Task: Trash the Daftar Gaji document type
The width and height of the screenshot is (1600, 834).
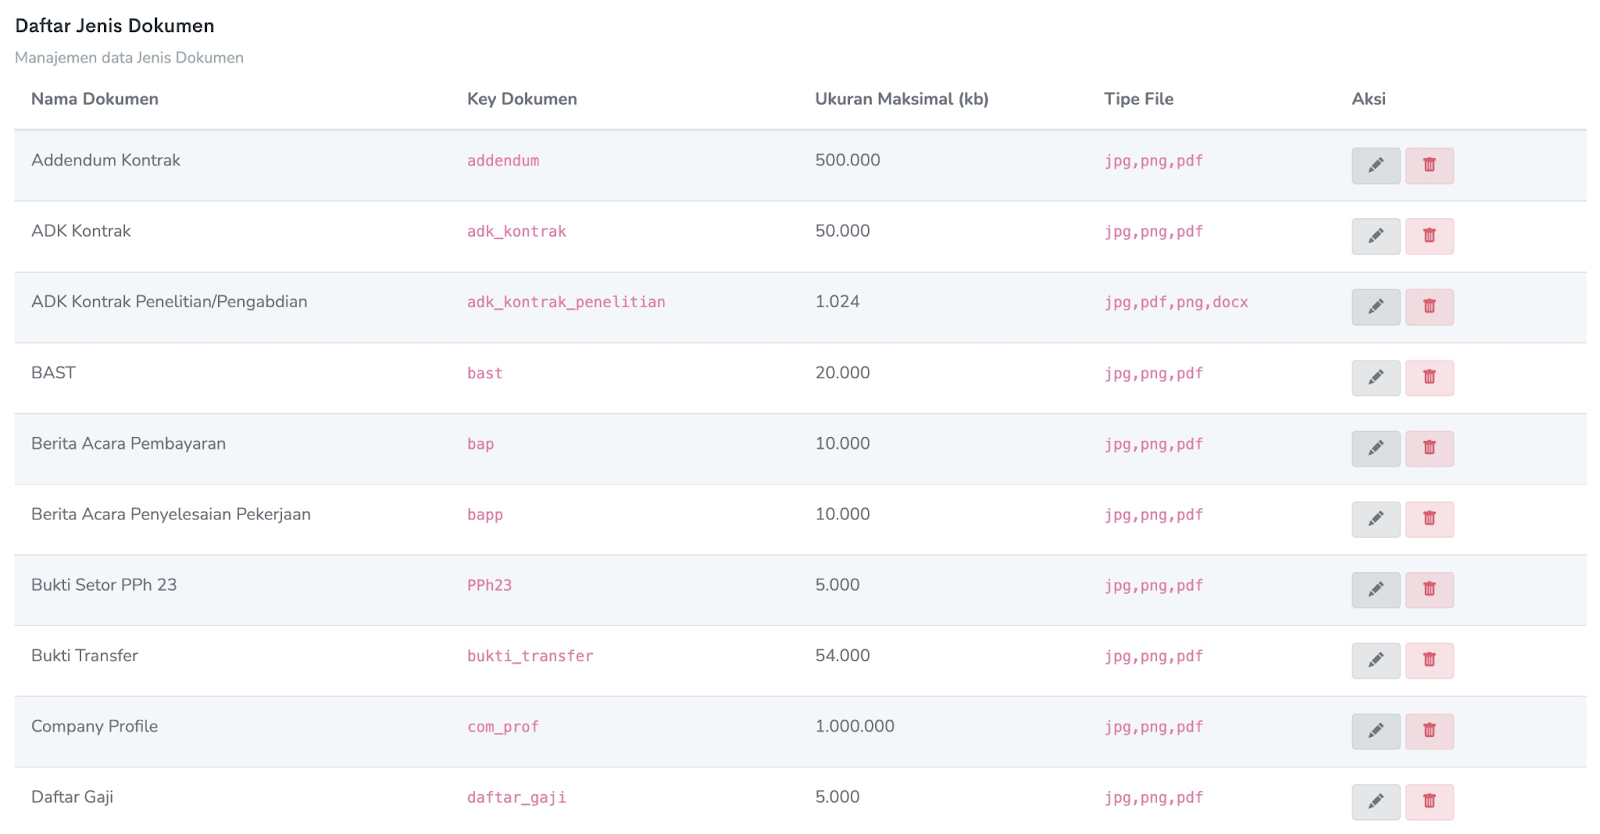Action: [x=1429, y=801]
